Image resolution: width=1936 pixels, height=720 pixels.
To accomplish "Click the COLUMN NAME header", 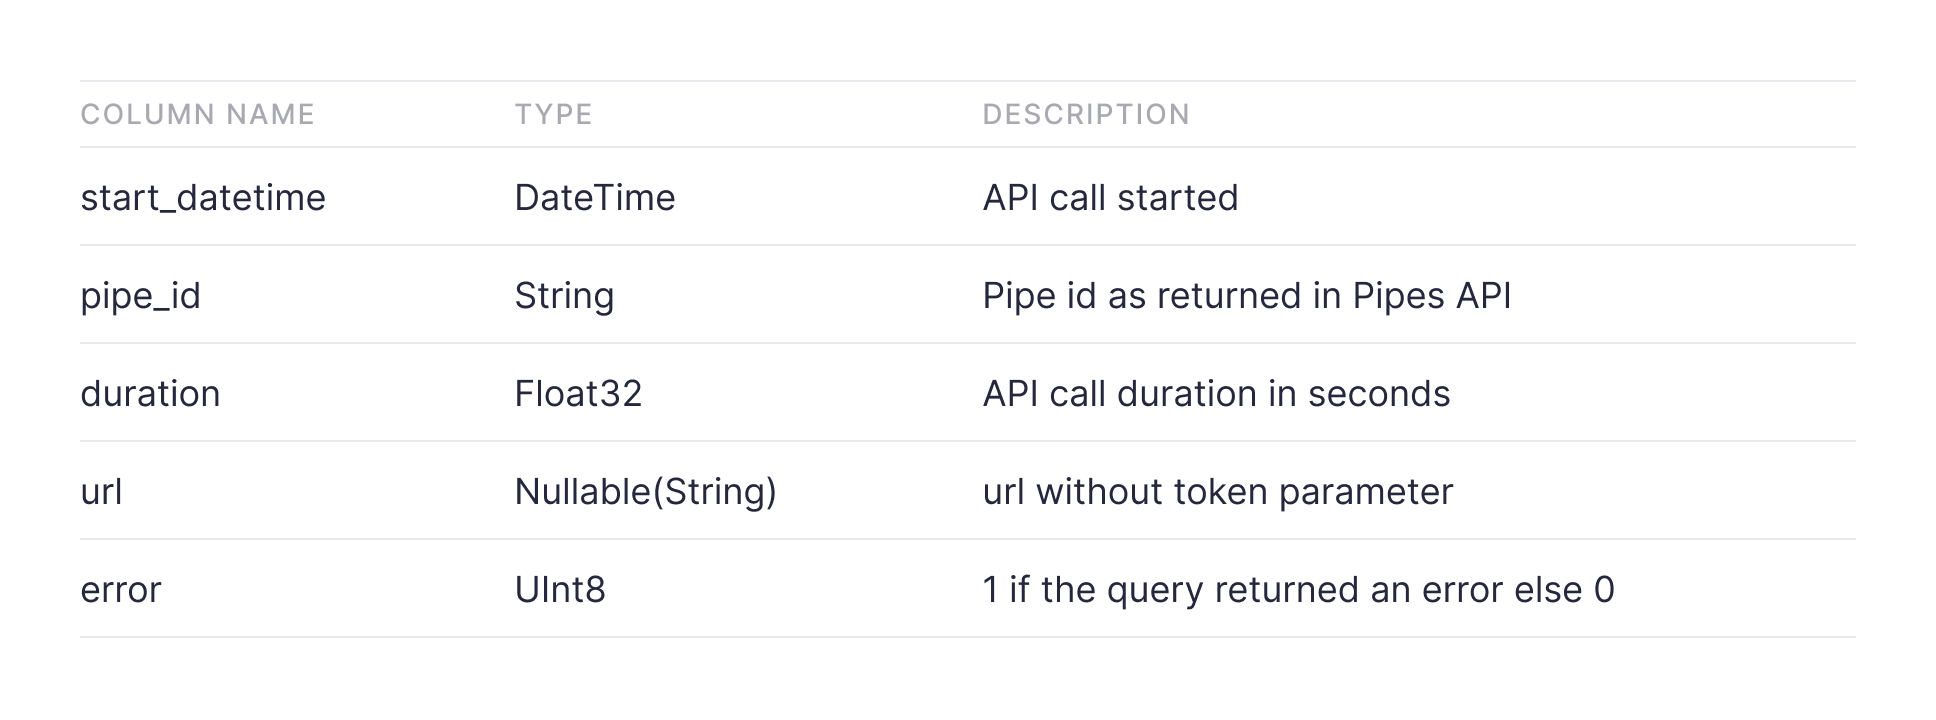I will pyautogui.click(x=197, y=114).
